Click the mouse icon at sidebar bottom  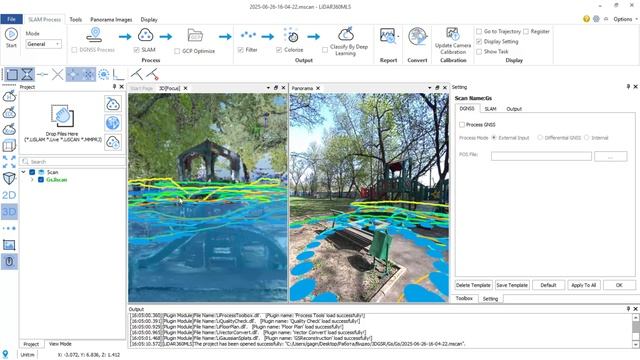point(9,262)
